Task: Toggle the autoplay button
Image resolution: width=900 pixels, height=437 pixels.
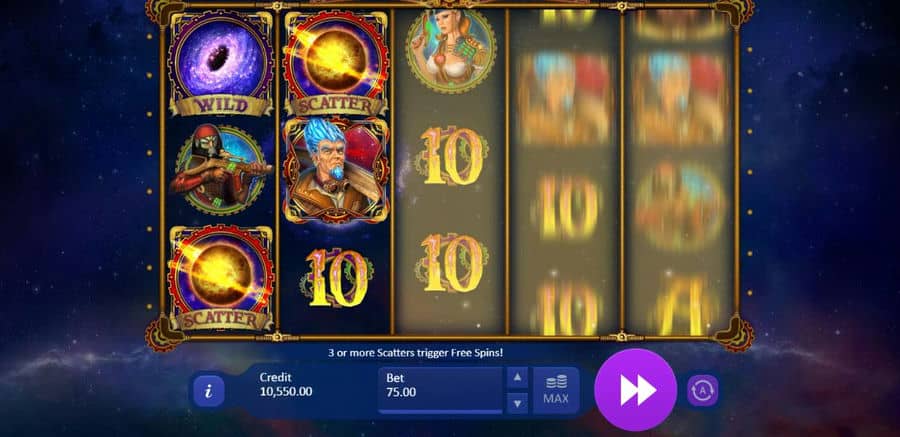Action: pos(703,390)
